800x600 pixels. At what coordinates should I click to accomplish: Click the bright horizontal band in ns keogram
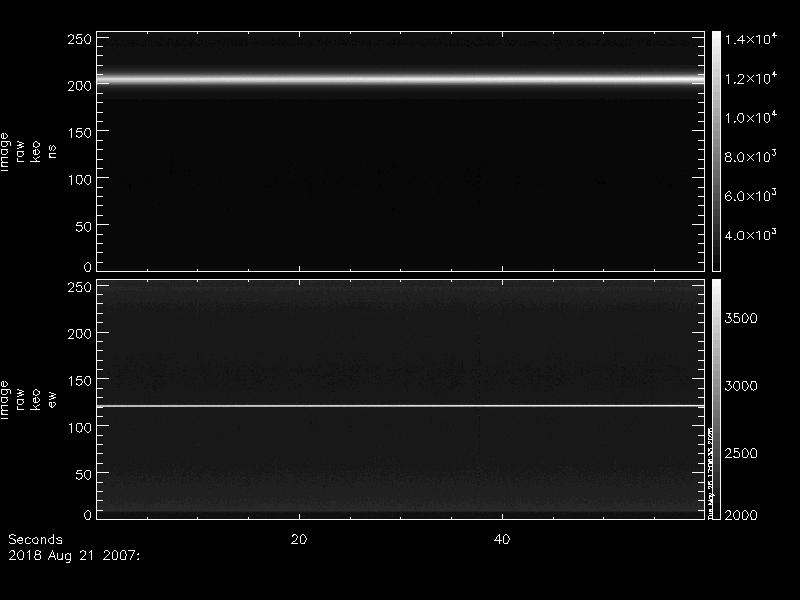click(x=401, y=79)
